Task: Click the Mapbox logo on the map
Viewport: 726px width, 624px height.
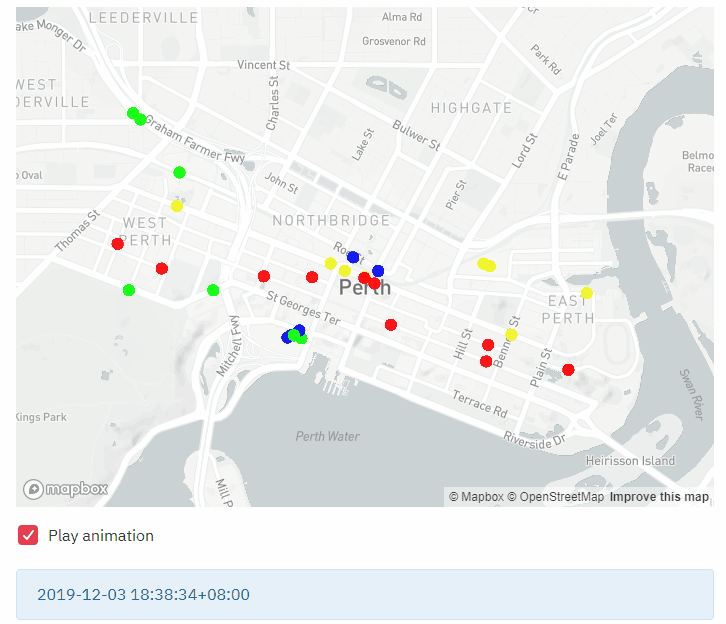Action: [x=66, y=490]
